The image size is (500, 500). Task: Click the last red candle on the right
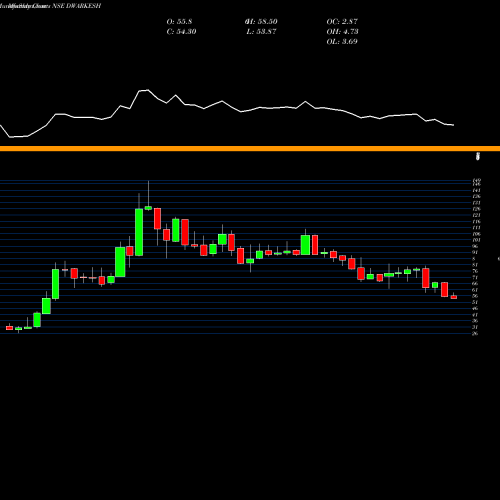click(454, 297)
